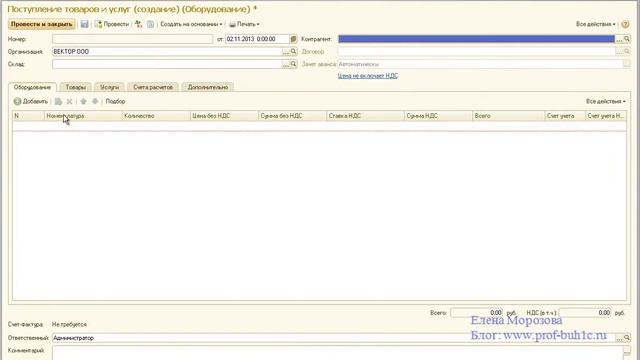This screenshot has width=640, height=360.
Task: Add a row with Добавить
Action: pyautogui.click(x=31, y=102)
